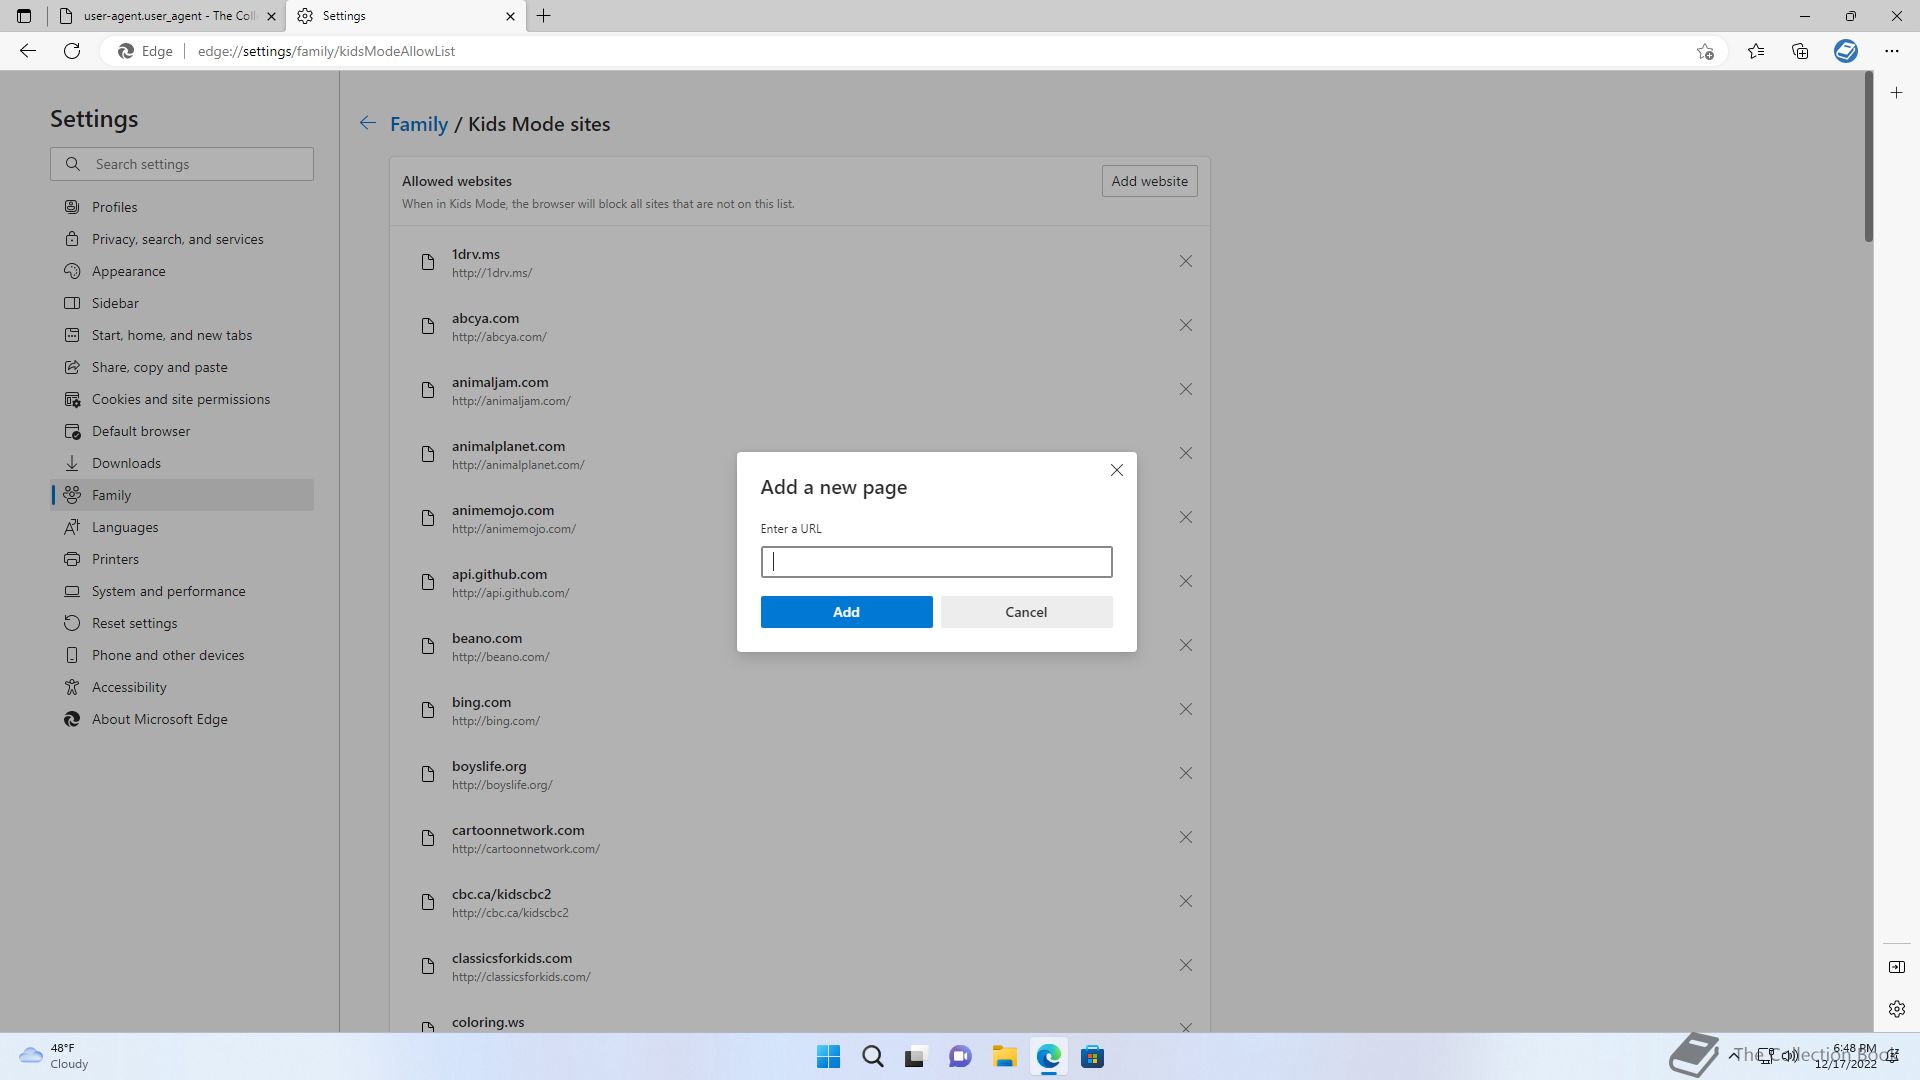Go back with the Family breadcrumb link
The image size is (1920, 1080).
coord(418,124)
